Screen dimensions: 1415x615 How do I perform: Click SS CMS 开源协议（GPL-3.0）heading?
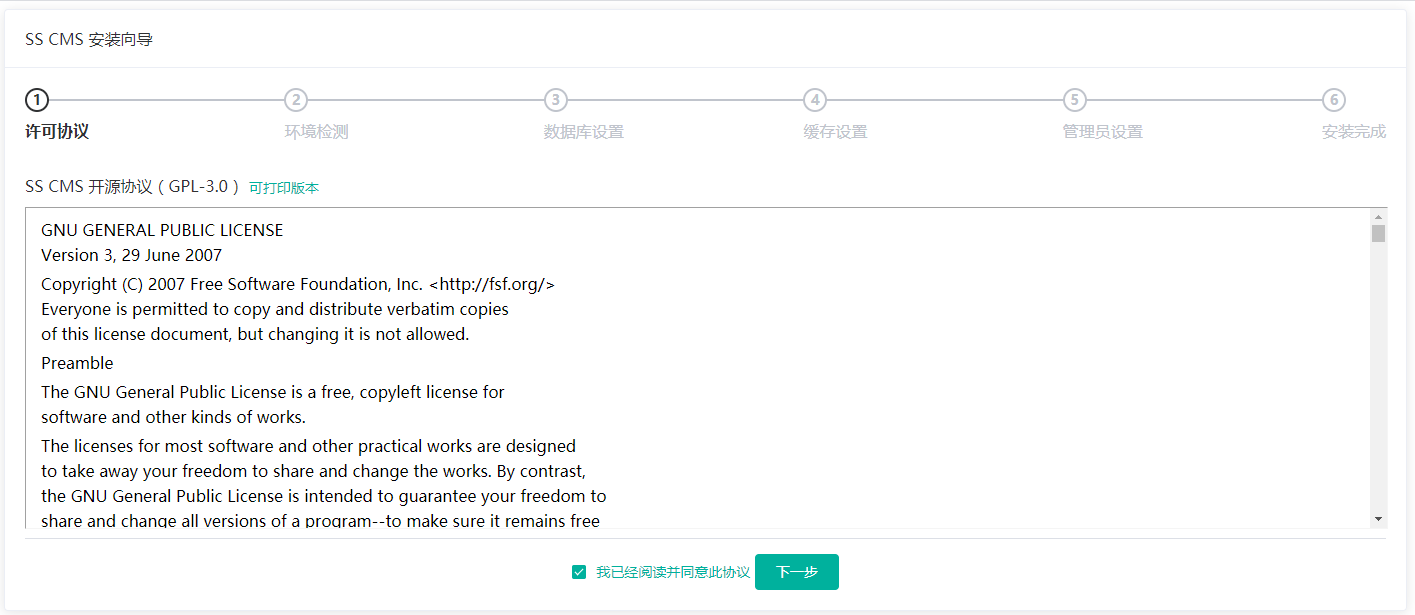[134, 187]
